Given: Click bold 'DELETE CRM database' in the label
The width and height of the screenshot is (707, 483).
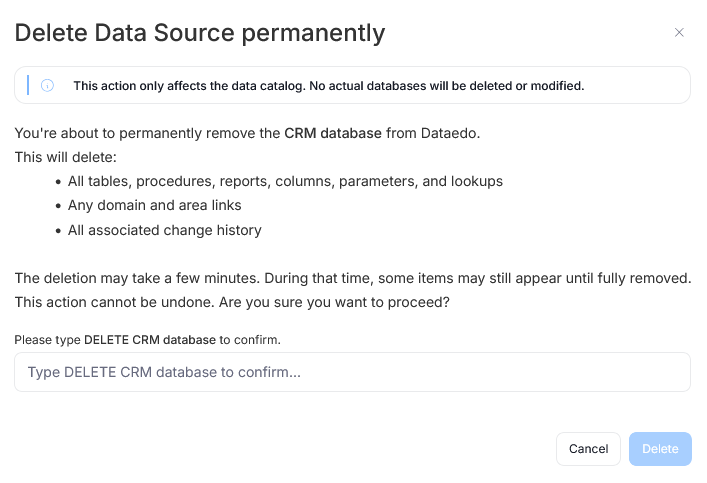Looking at the screenshot, I should point(150,340).
